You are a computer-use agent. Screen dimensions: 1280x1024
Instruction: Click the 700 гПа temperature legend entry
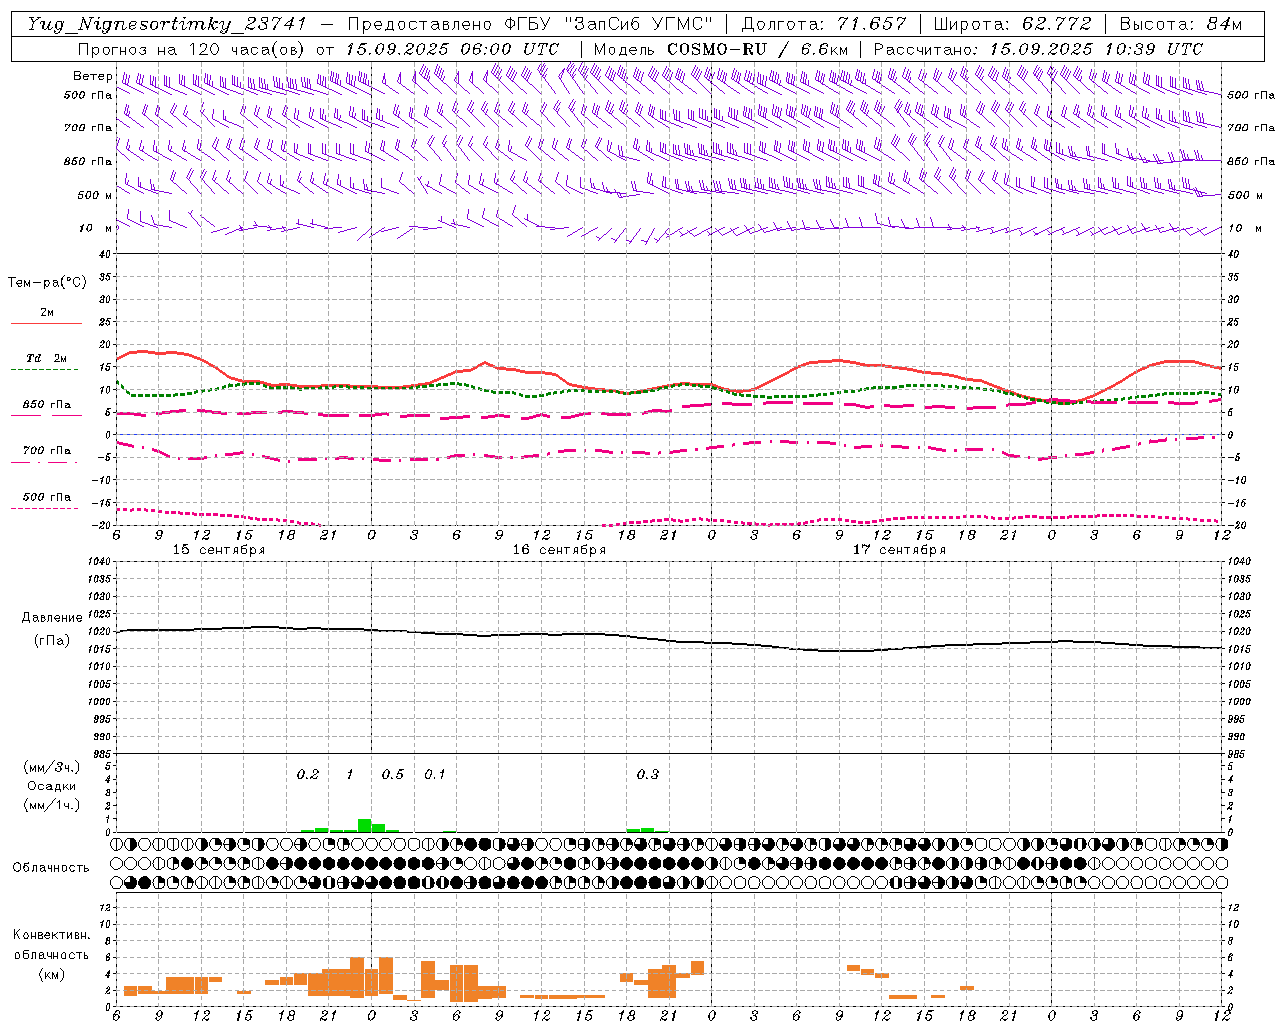(x=47, y=450)
